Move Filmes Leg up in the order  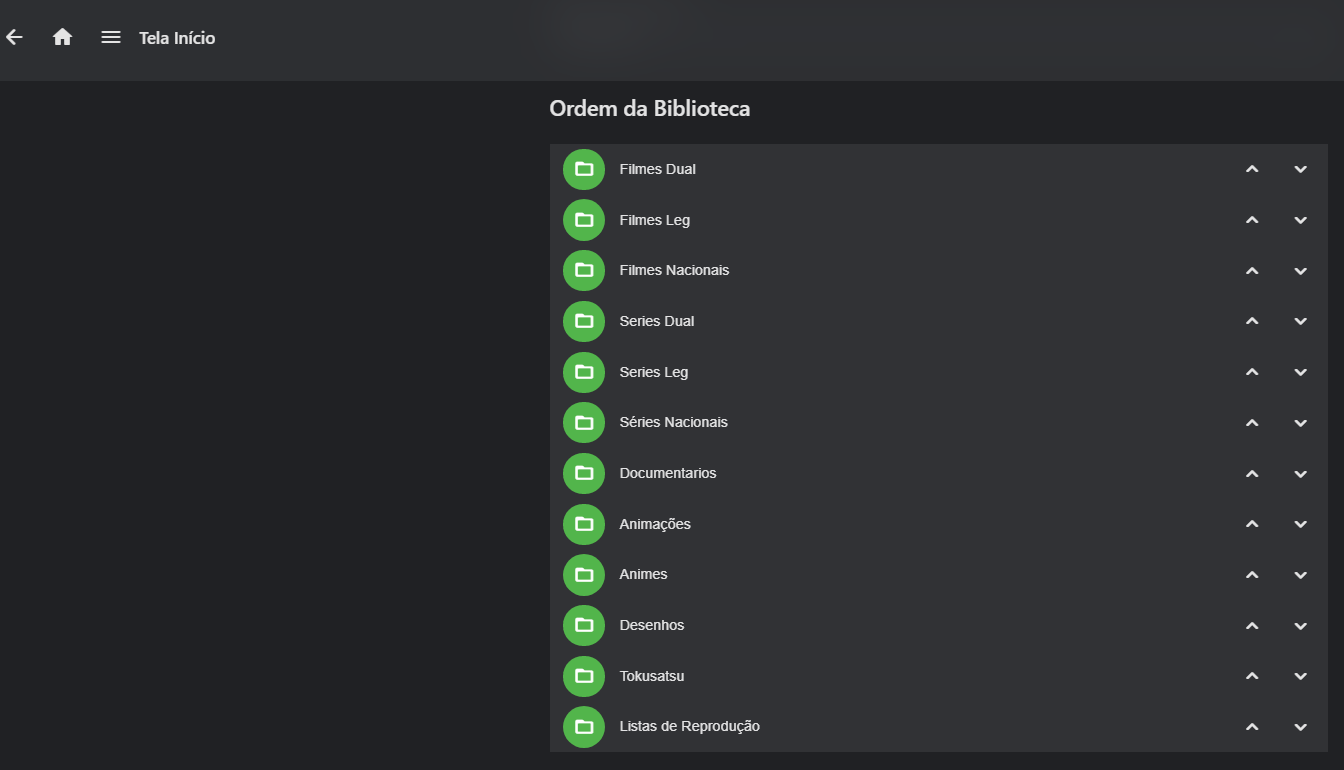pyautogui.click(x=1252, y=220)
